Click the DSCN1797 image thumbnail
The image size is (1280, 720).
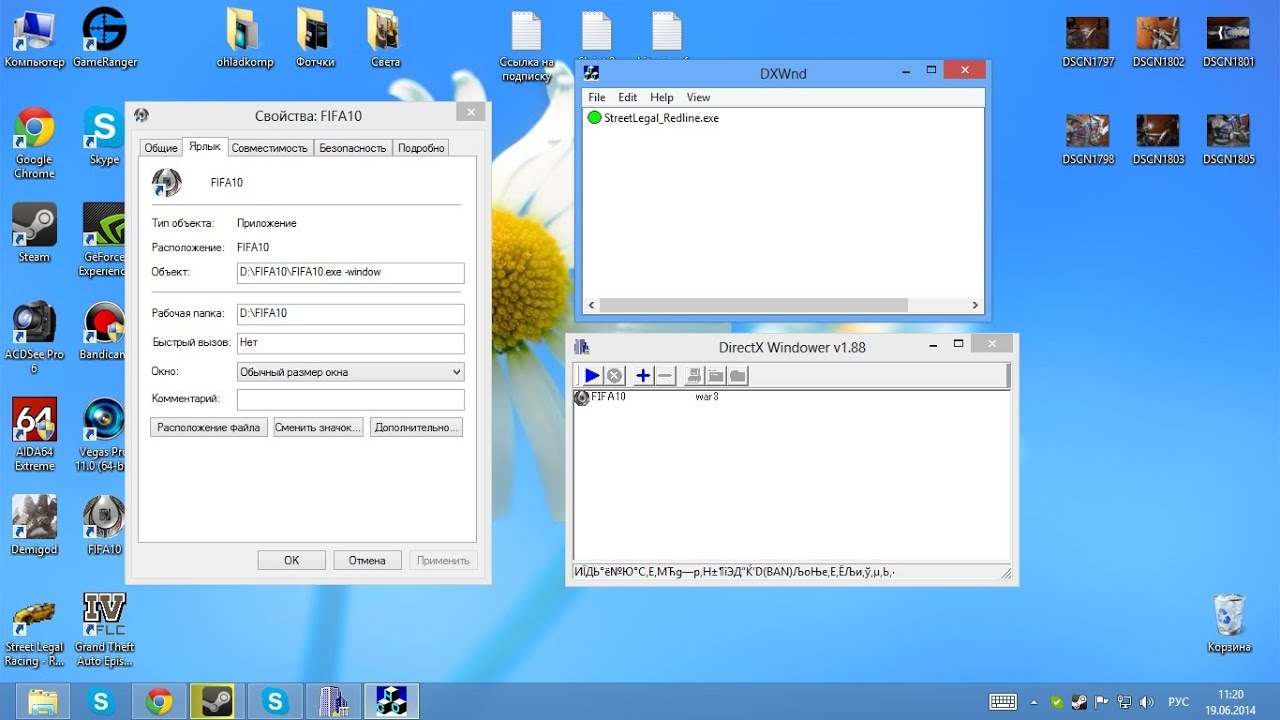[1088, 41]
